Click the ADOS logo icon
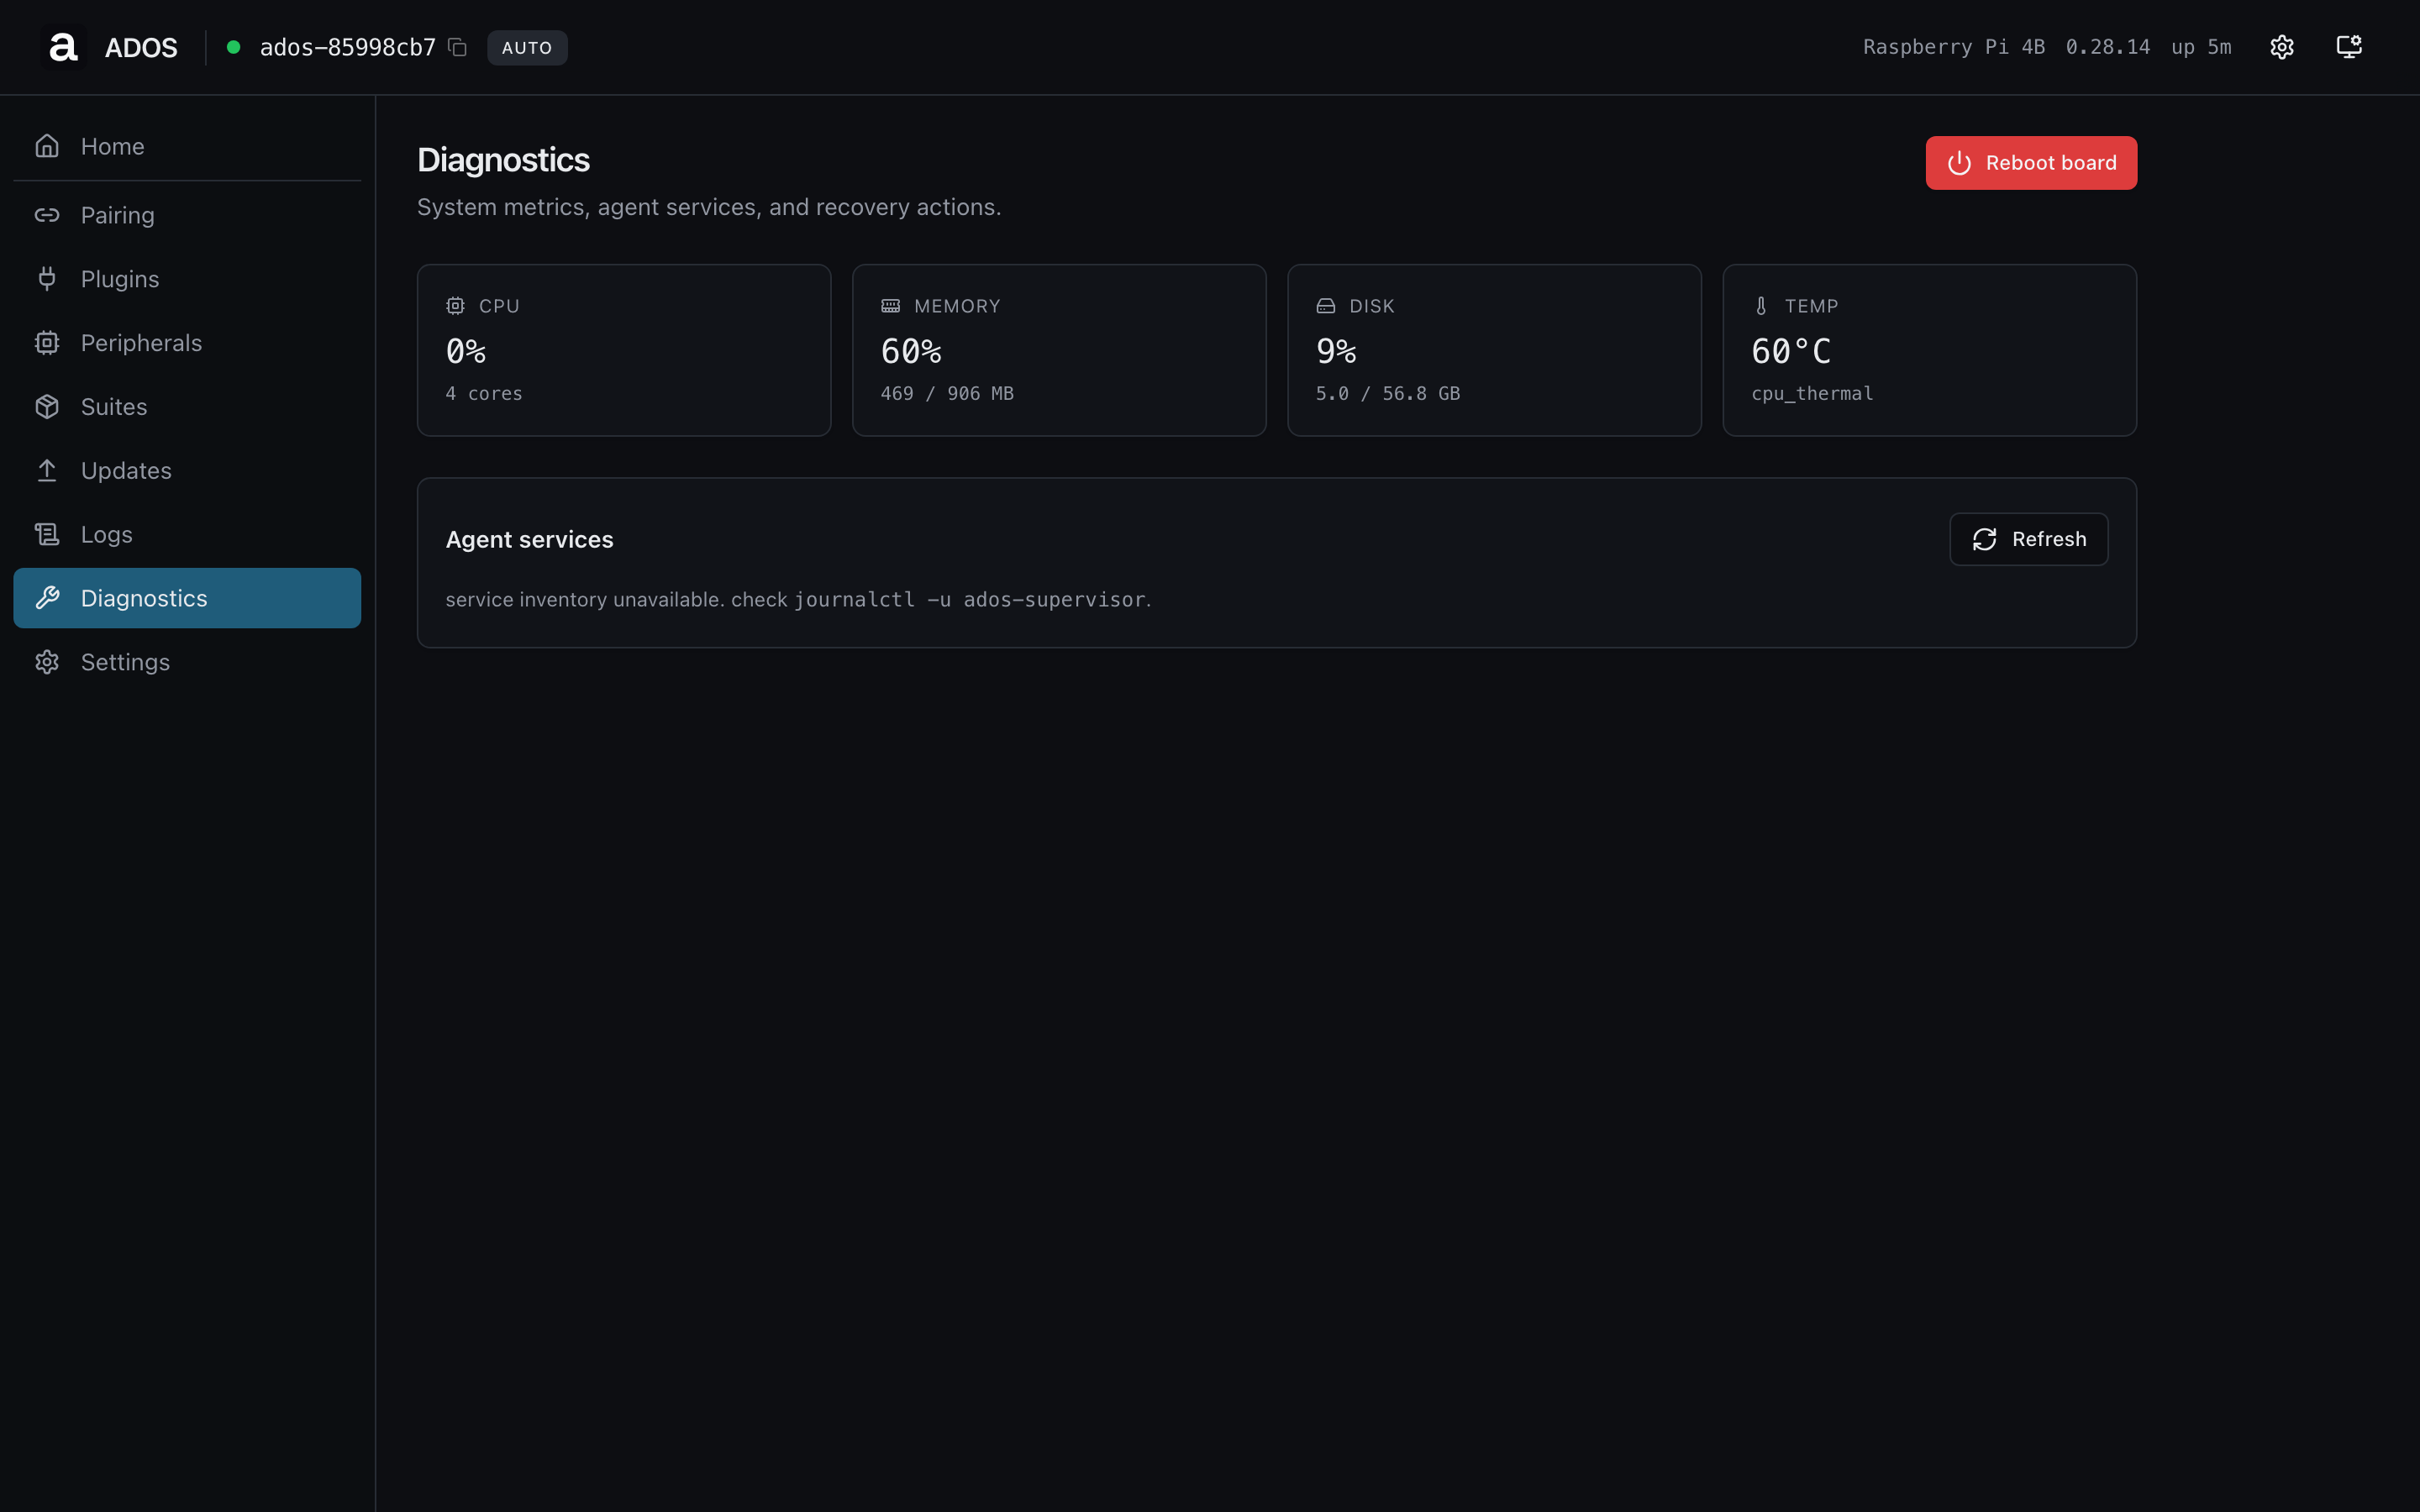Viewport: 2420px width, 1512px height. [63, 47]
